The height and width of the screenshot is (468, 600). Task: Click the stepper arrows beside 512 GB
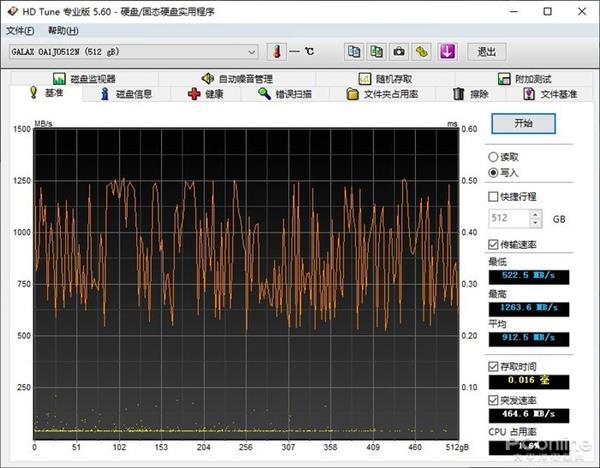[x=536, y=218]
